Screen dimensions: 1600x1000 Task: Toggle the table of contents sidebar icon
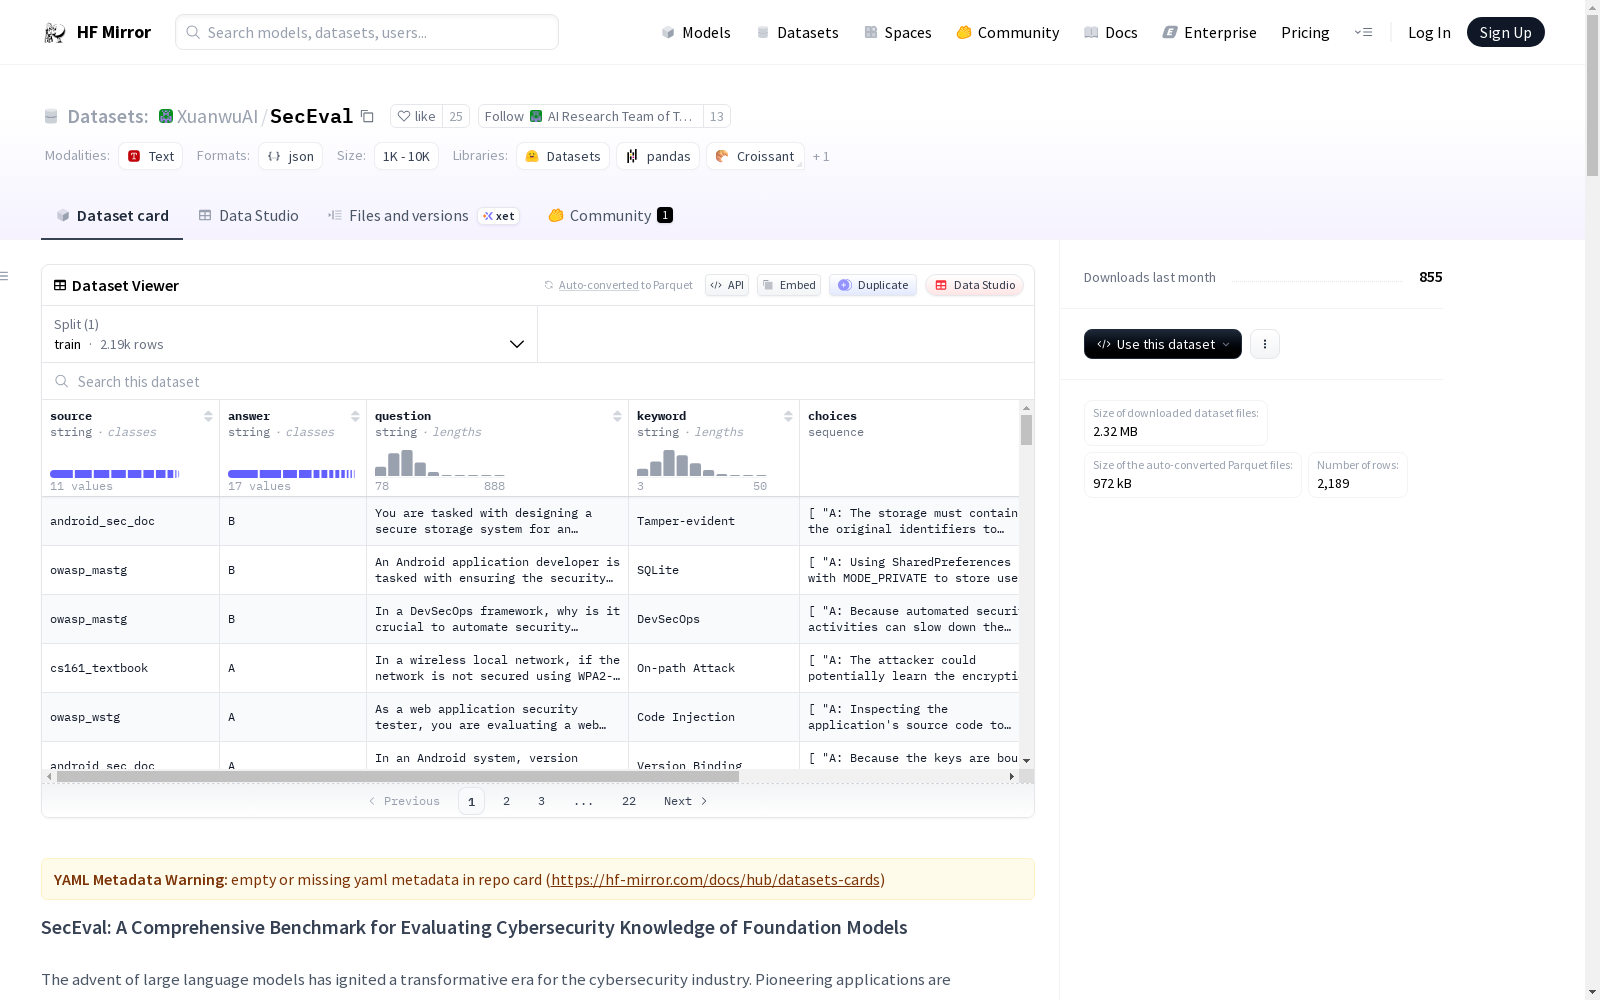click(x=5, y=276)
